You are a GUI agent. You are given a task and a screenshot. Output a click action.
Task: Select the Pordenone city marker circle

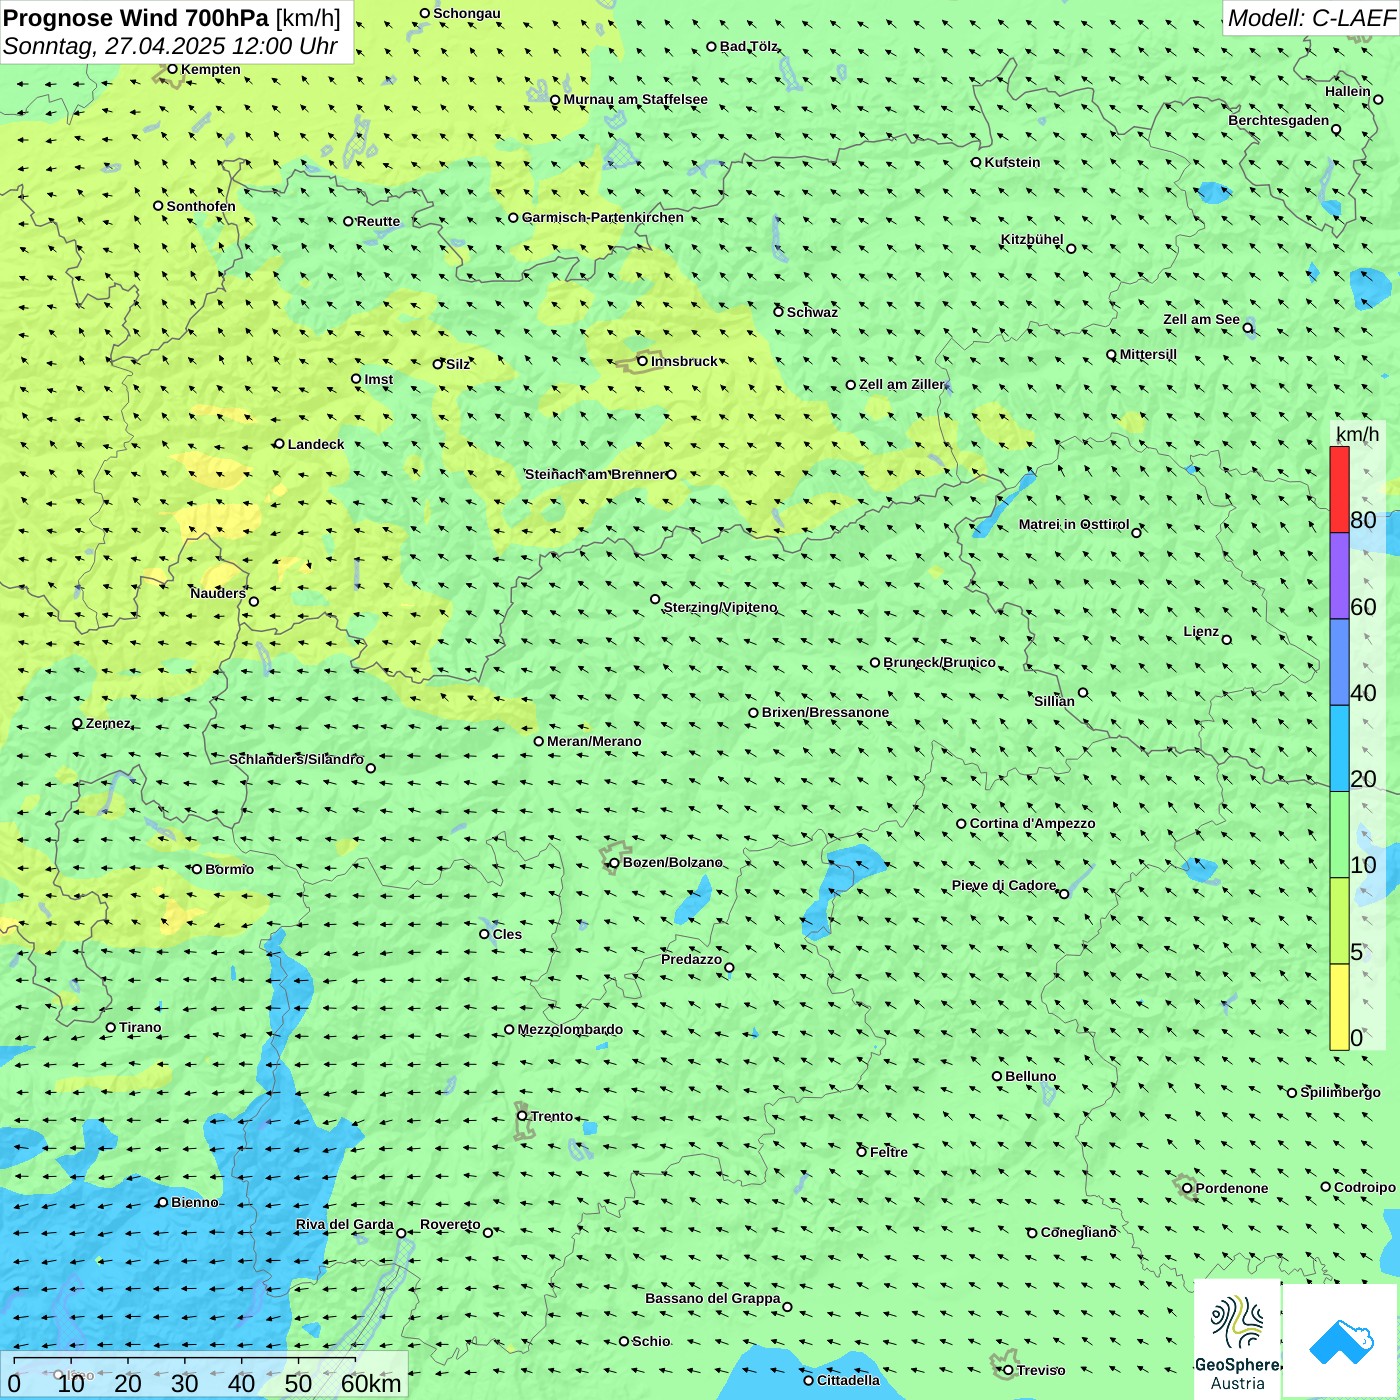click(x=1187, y=1188)
